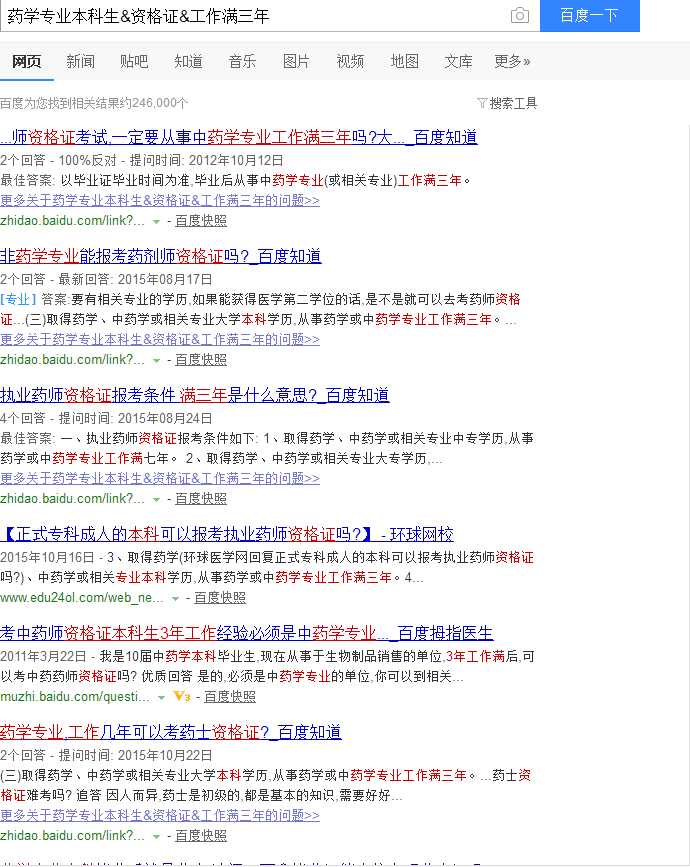Viewport: 690px width, 867px height.
Task: Expand dropdown arrow next to muzhi.baidu.com URL
Action: pyautogui.click(x=161, y=697)
